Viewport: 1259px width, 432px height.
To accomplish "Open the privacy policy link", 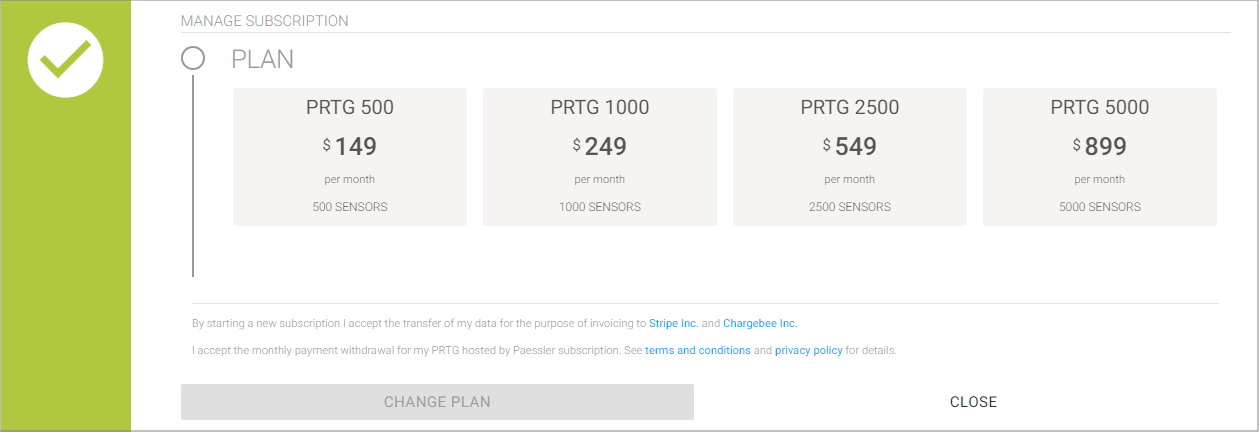I will (809, 351).
